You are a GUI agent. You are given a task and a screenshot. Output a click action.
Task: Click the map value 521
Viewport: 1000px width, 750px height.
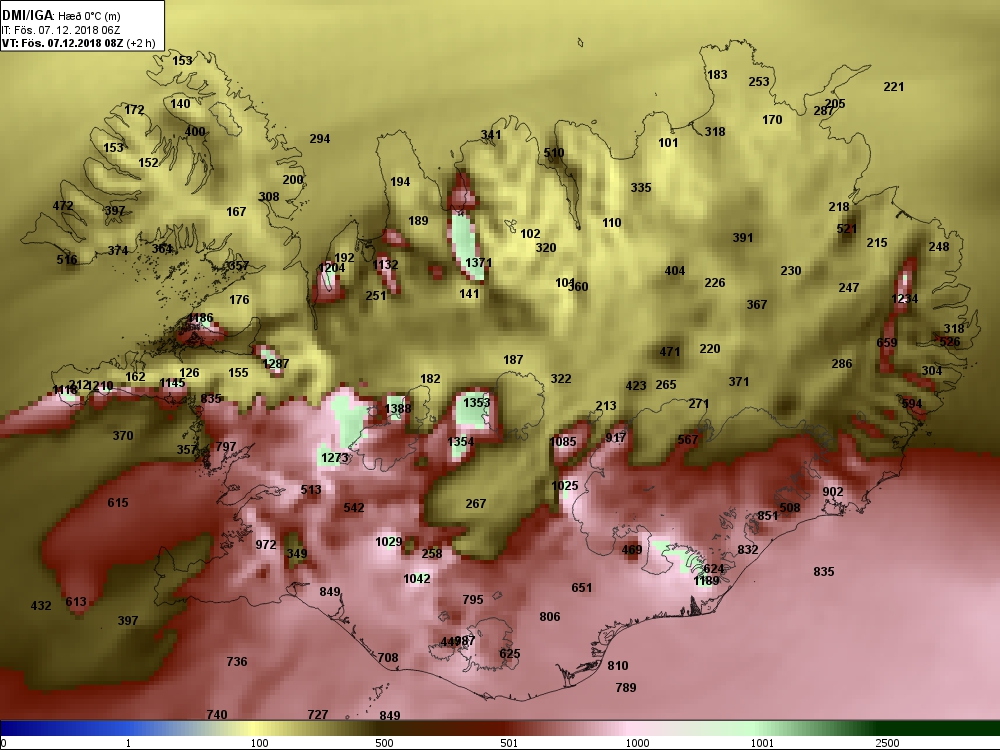[x=847, y=228]
